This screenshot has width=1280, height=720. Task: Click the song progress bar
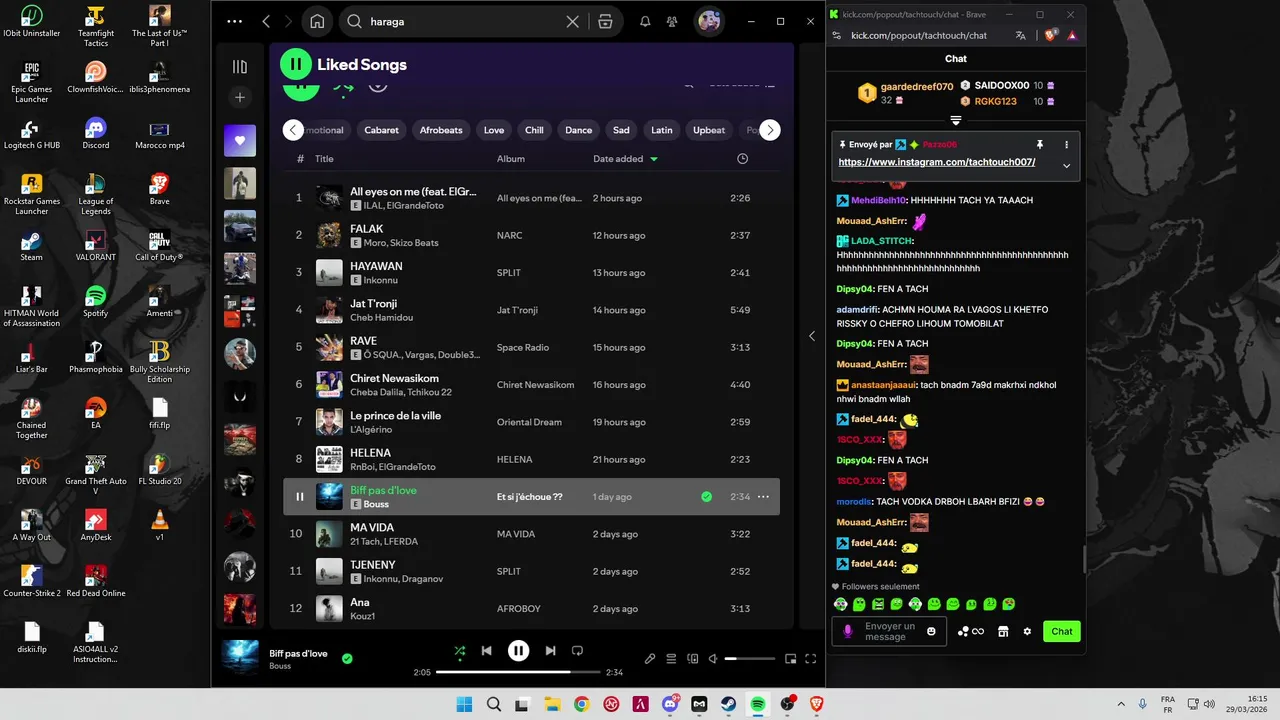518,672
